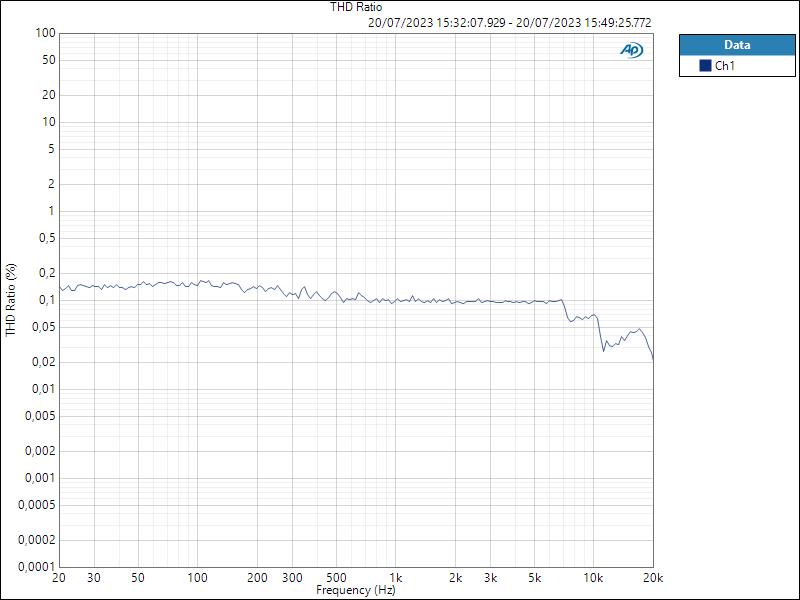800x600 pixels.
Task: Click the 500 frequency label on the axis
Action: coord(337,577)
